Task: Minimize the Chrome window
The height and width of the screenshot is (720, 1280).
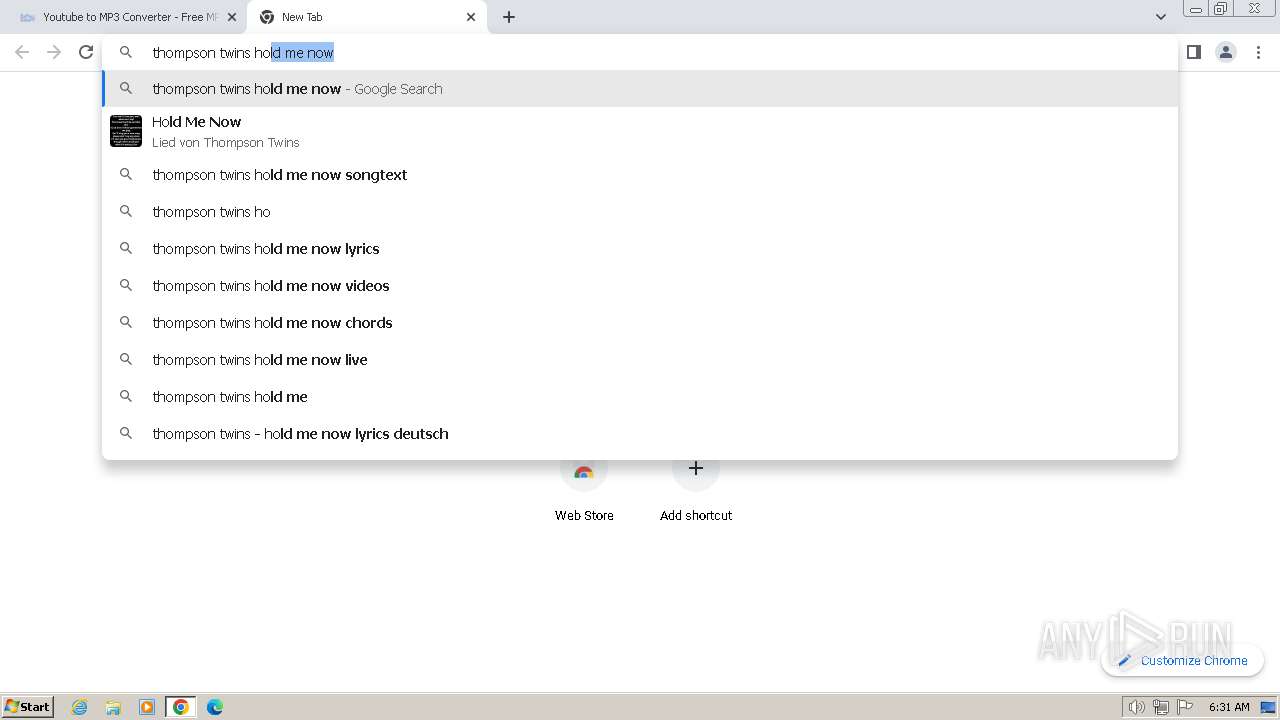Action: pos(1195,9)
